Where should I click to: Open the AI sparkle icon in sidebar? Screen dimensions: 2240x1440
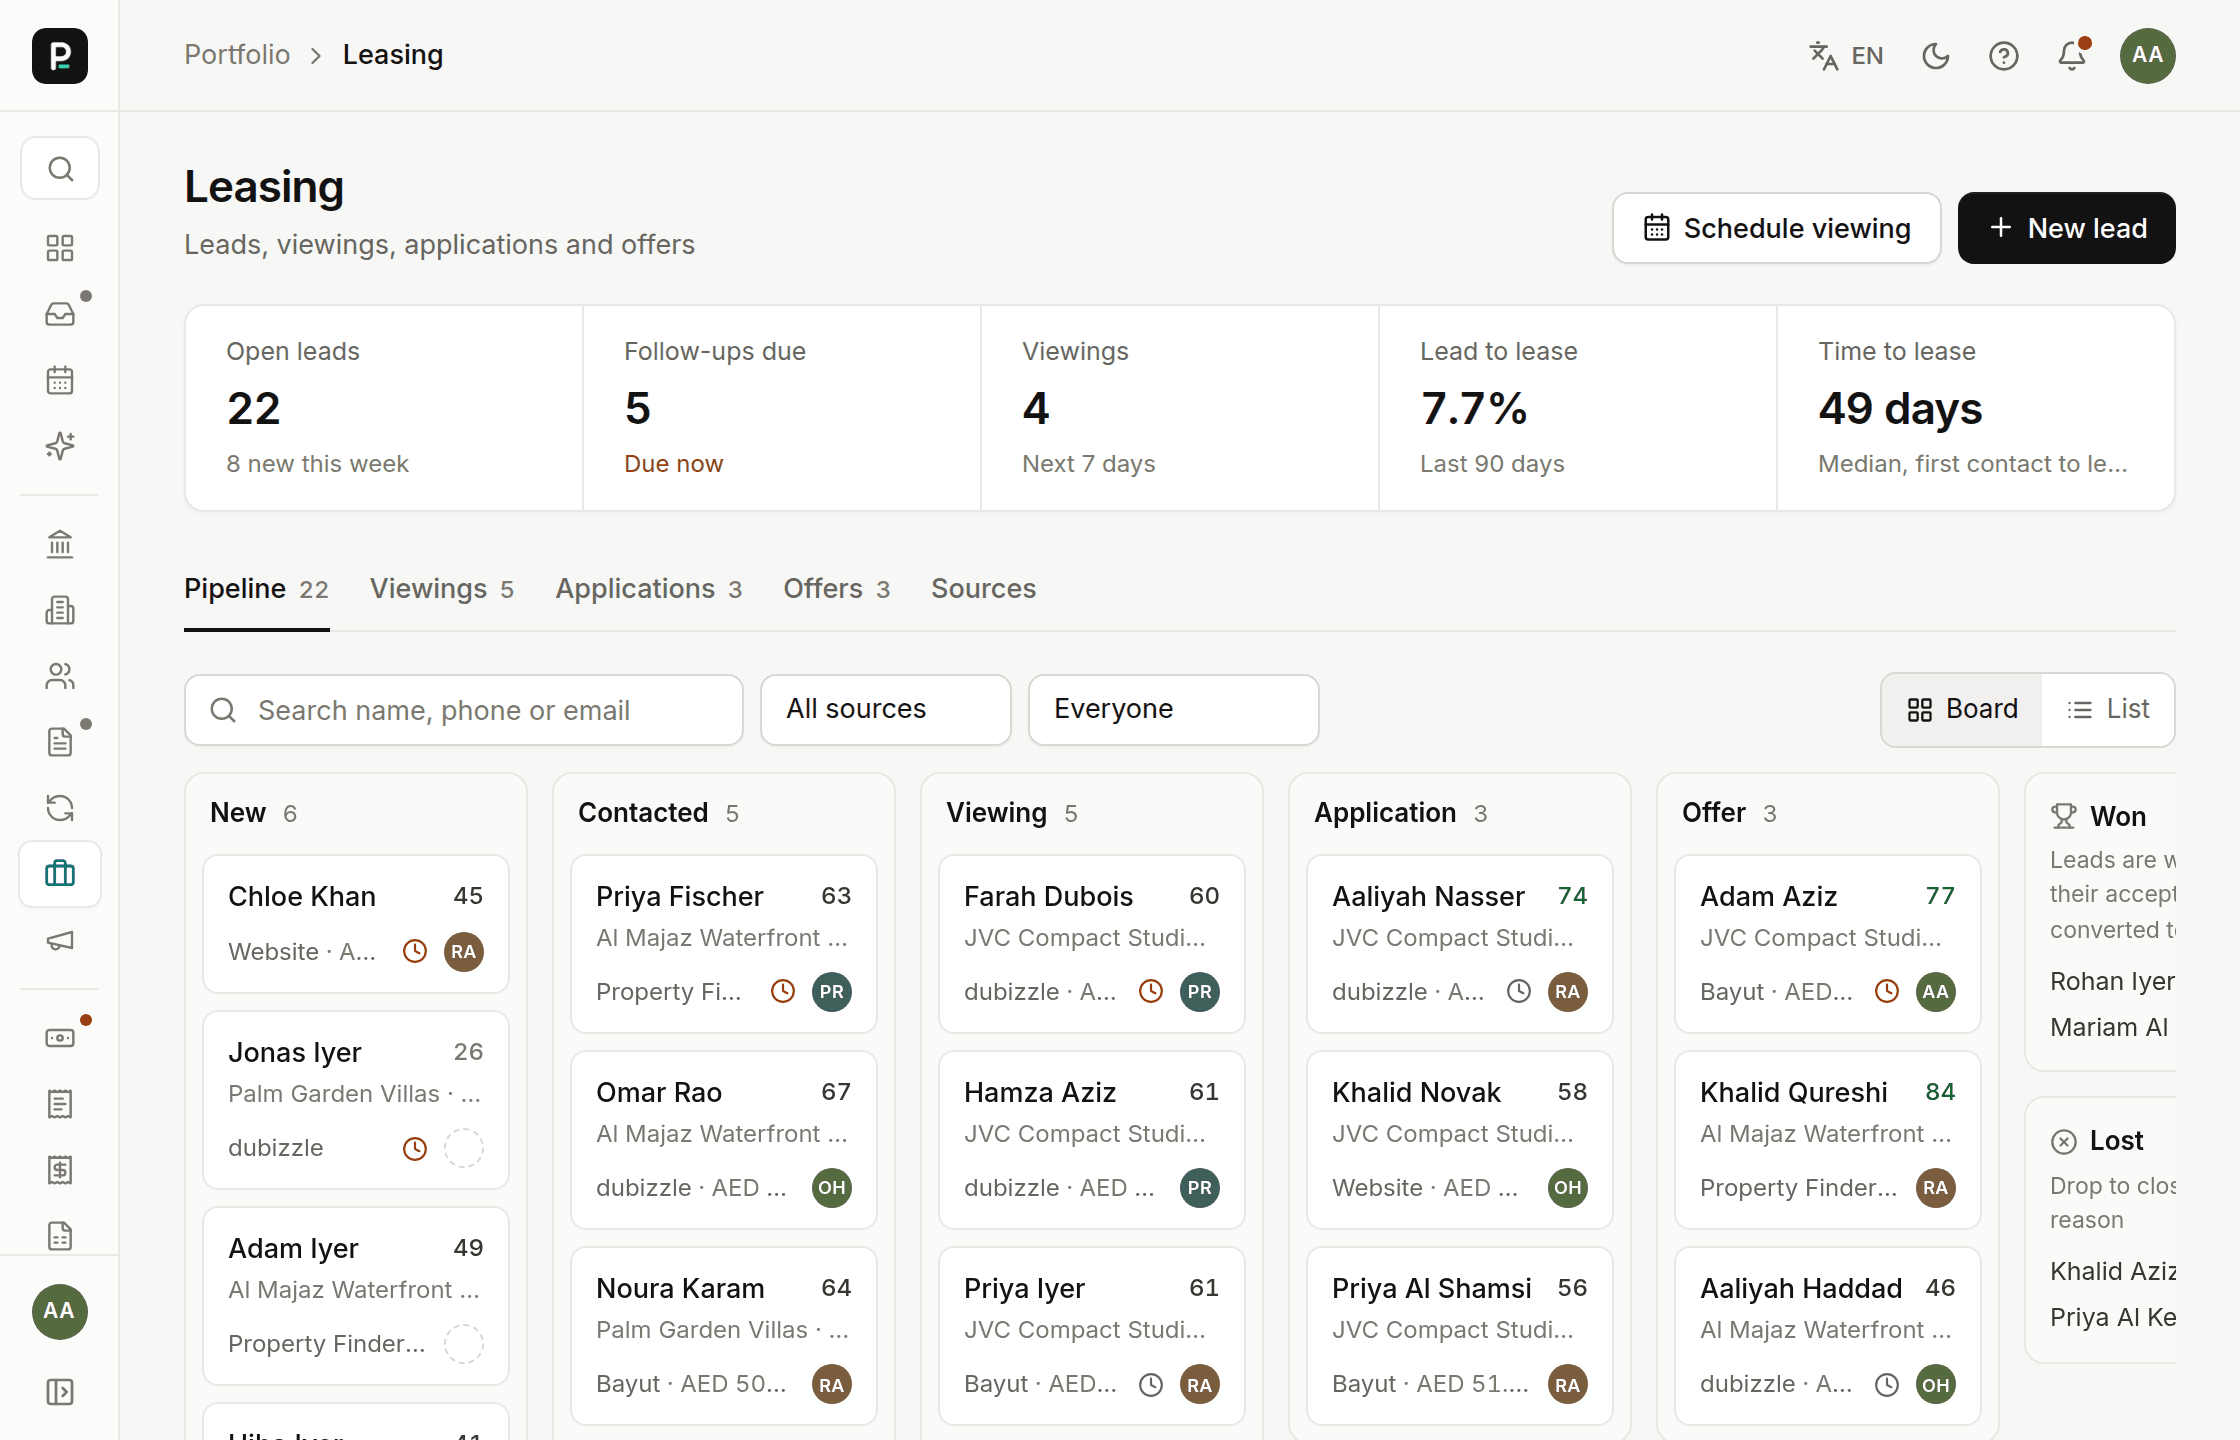point(60,446)
